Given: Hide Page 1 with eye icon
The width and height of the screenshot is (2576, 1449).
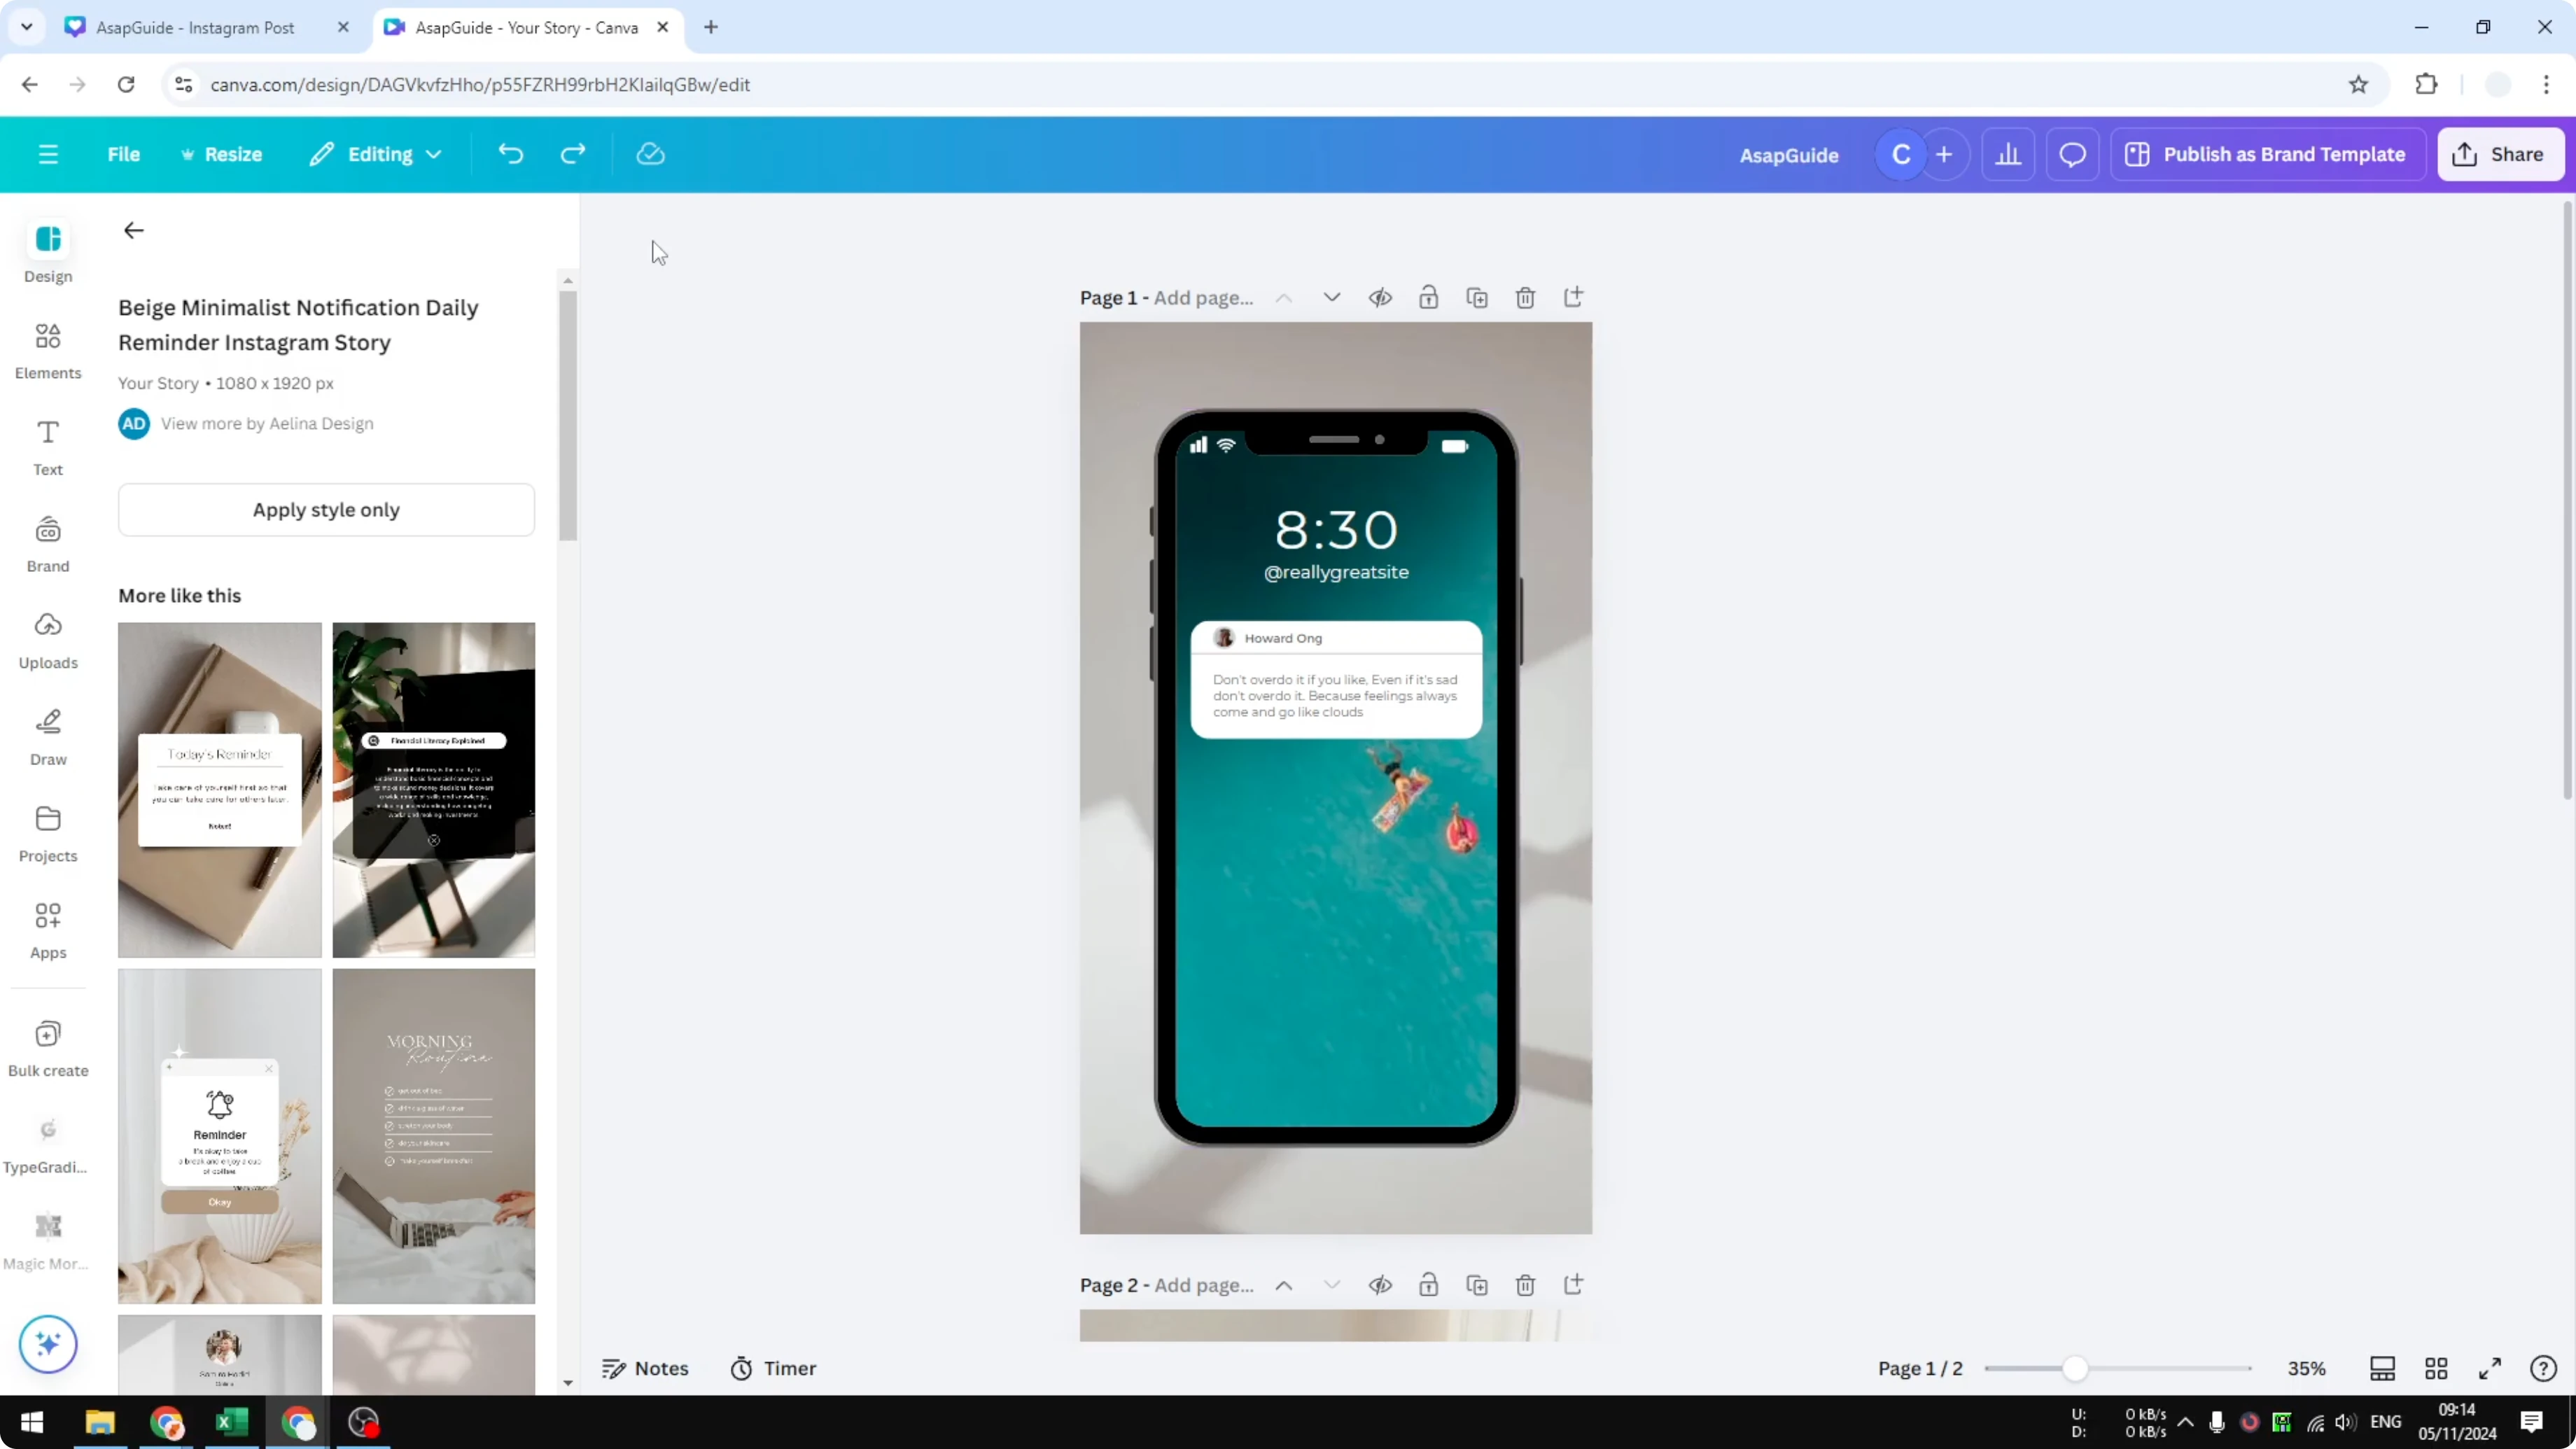Looking at the screenshot, I should (x=1380, y=298).
